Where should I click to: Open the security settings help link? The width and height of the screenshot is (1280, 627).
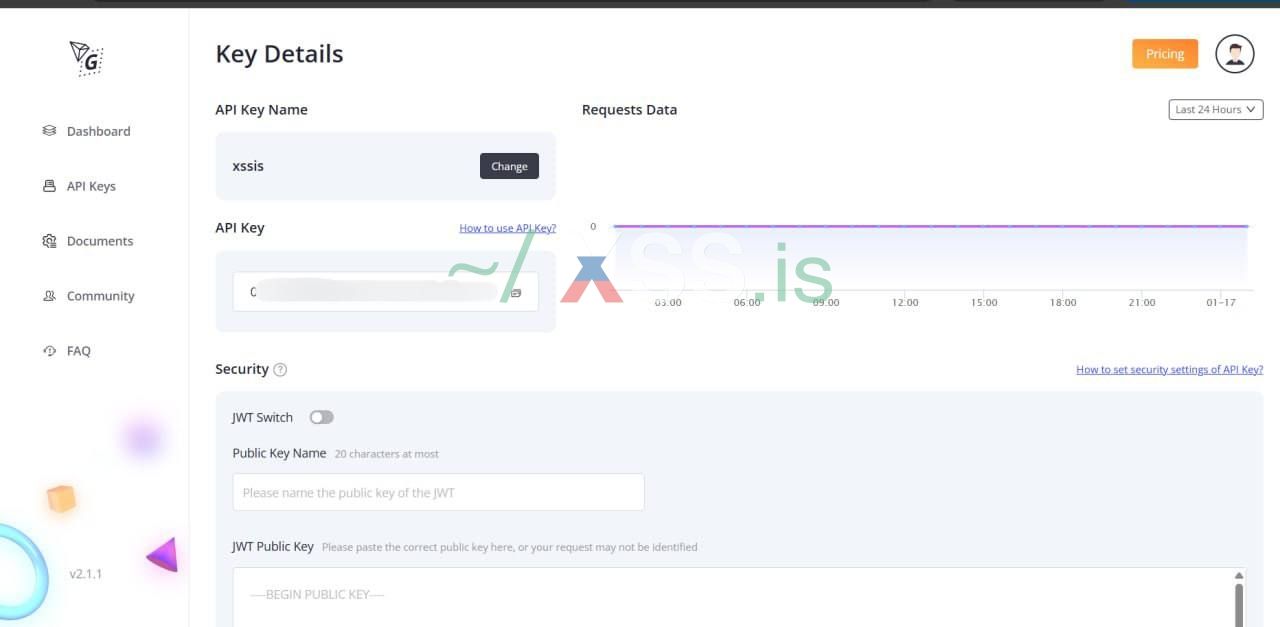(1169, 370)
